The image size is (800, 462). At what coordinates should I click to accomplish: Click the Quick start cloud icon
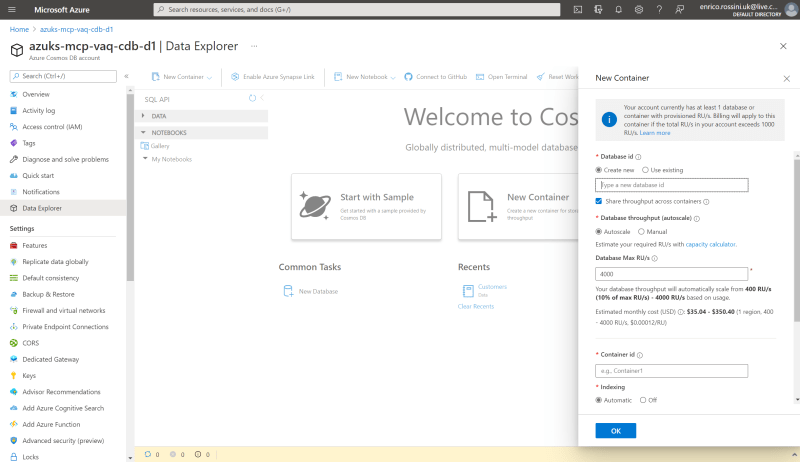coord(14,176)
